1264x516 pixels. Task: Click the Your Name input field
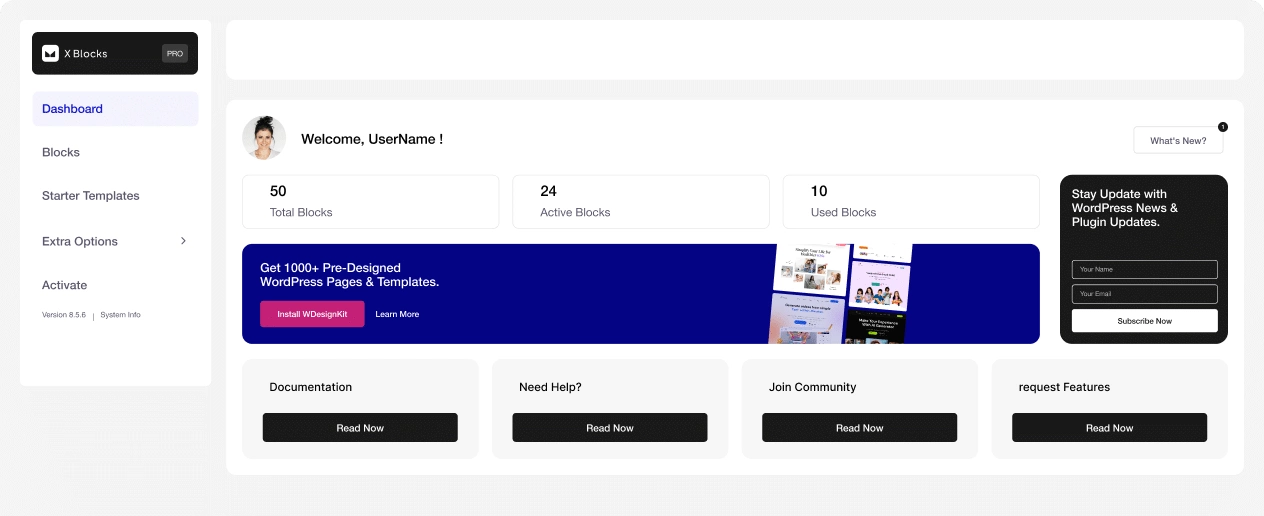(x=1144, y=270)
